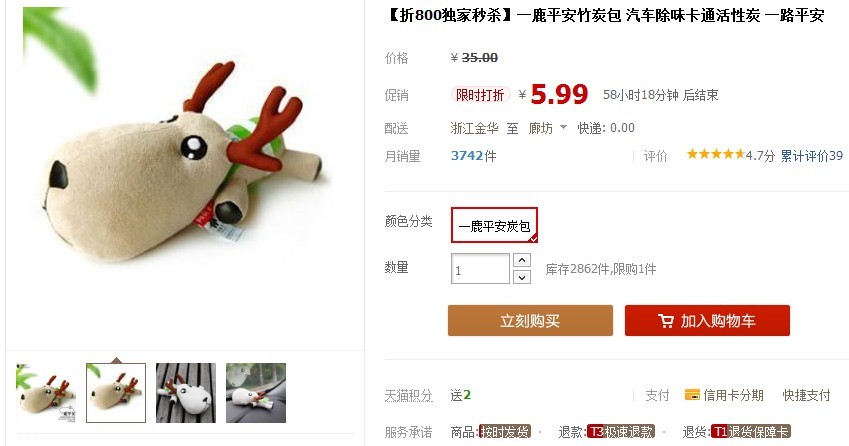Click the shopping cart icon on 加入购物车

(x=666, y=321)
